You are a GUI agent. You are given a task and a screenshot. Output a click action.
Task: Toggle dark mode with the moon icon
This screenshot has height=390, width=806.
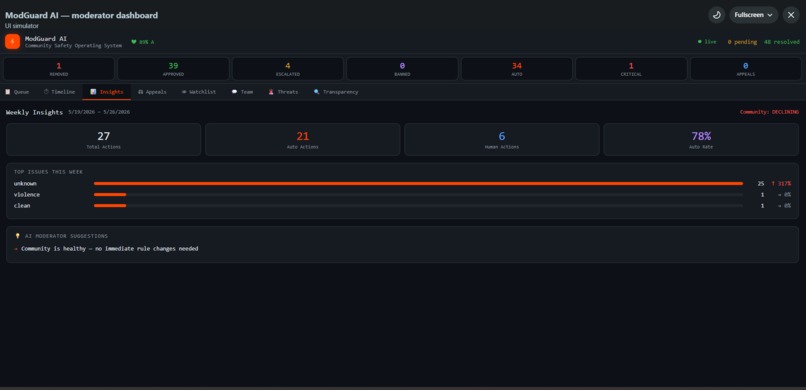[x=717, y=15]
